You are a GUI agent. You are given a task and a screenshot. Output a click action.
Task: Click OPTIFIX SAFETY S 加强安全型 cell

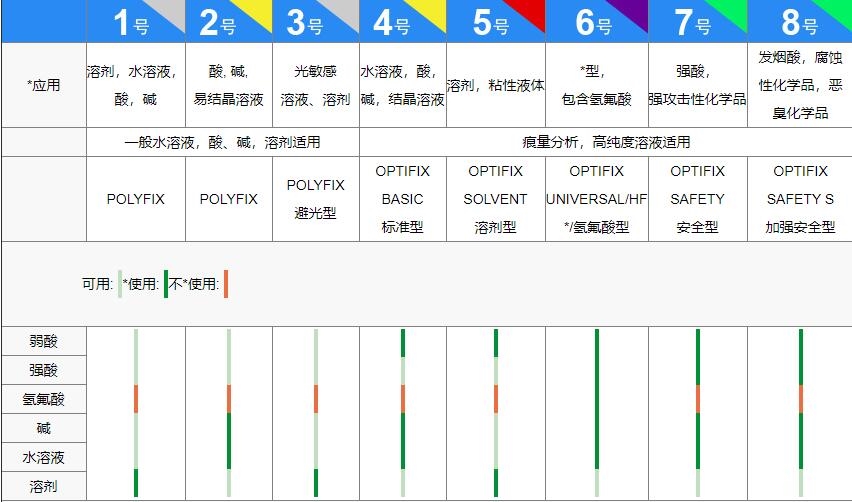tap(800, 199)
